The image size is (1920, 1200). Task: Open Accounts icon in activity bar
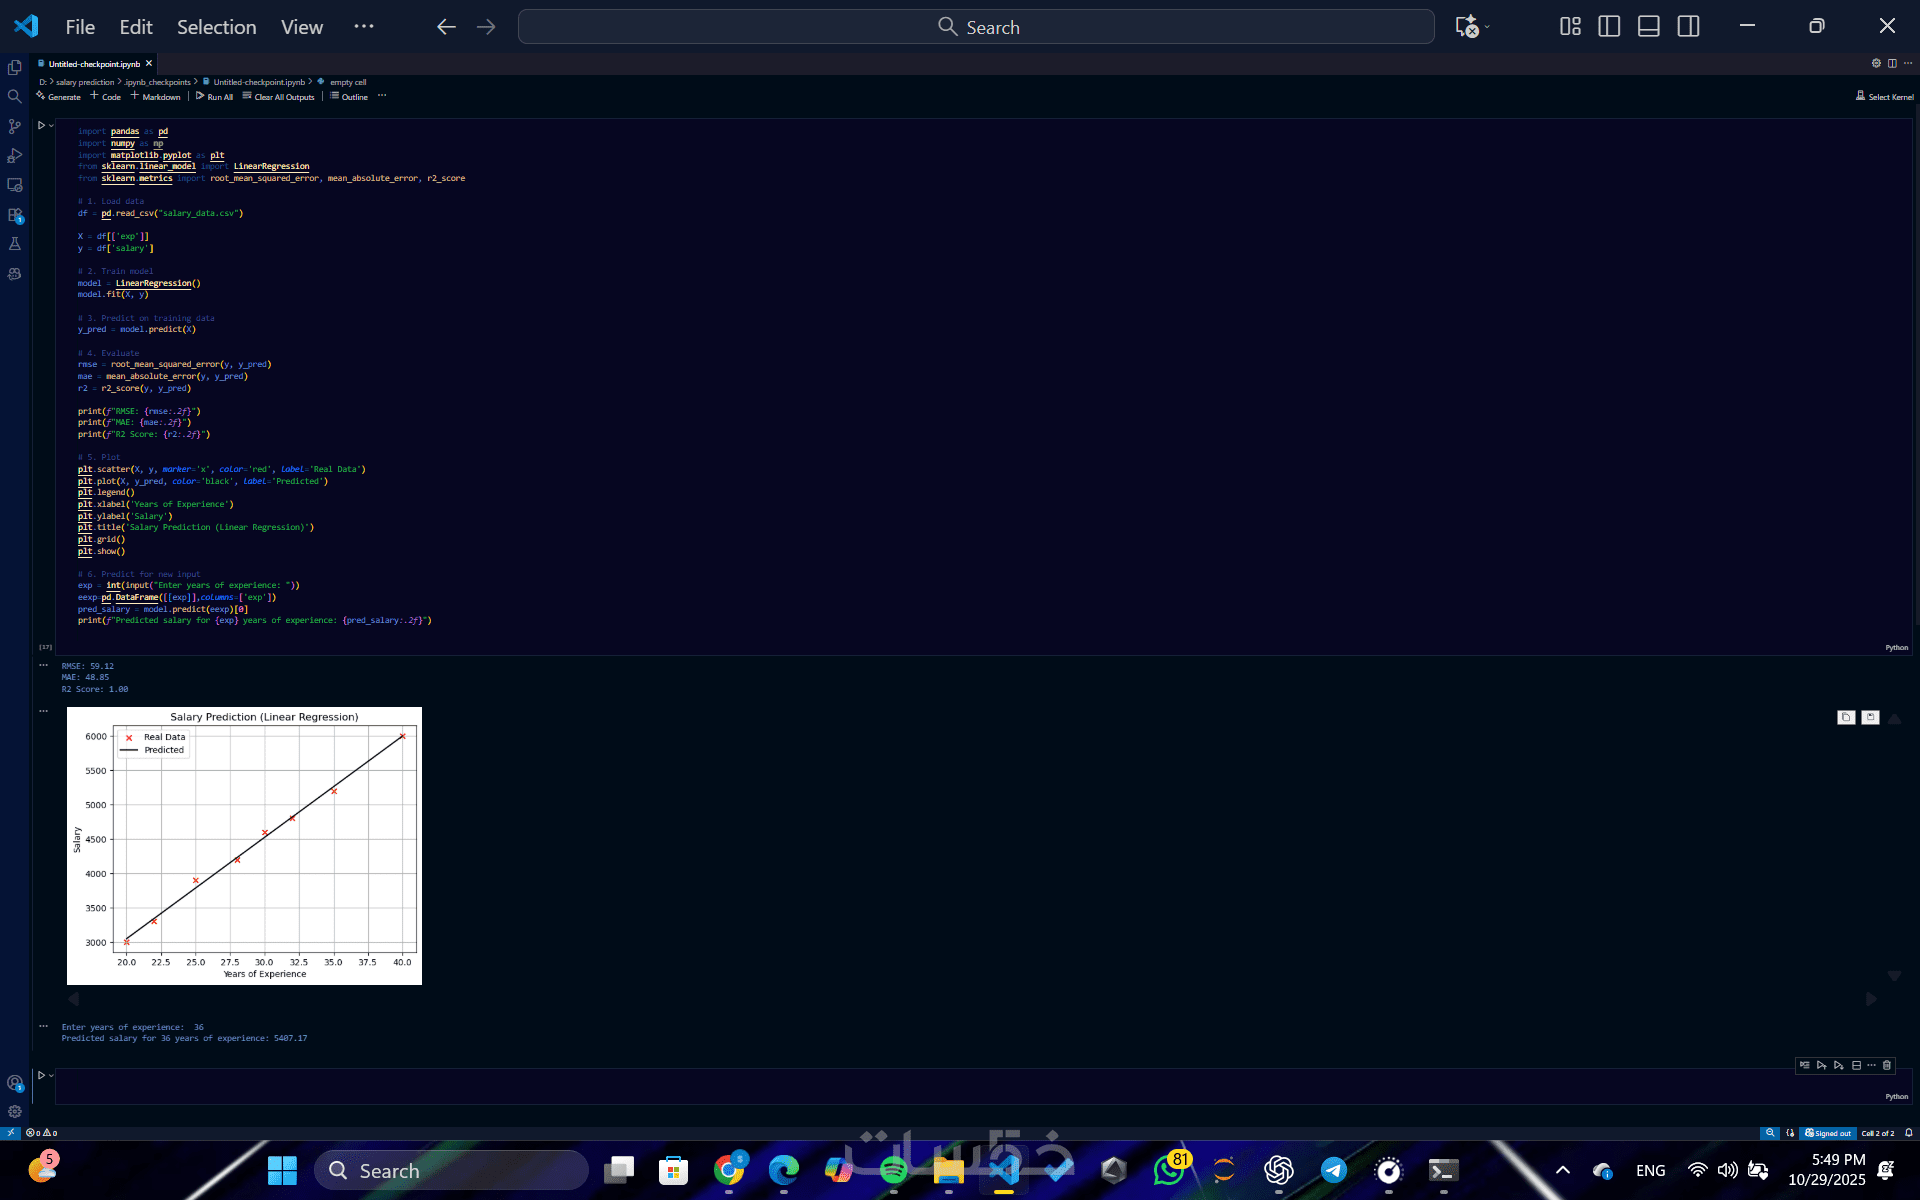click(x=15, y=1083)
